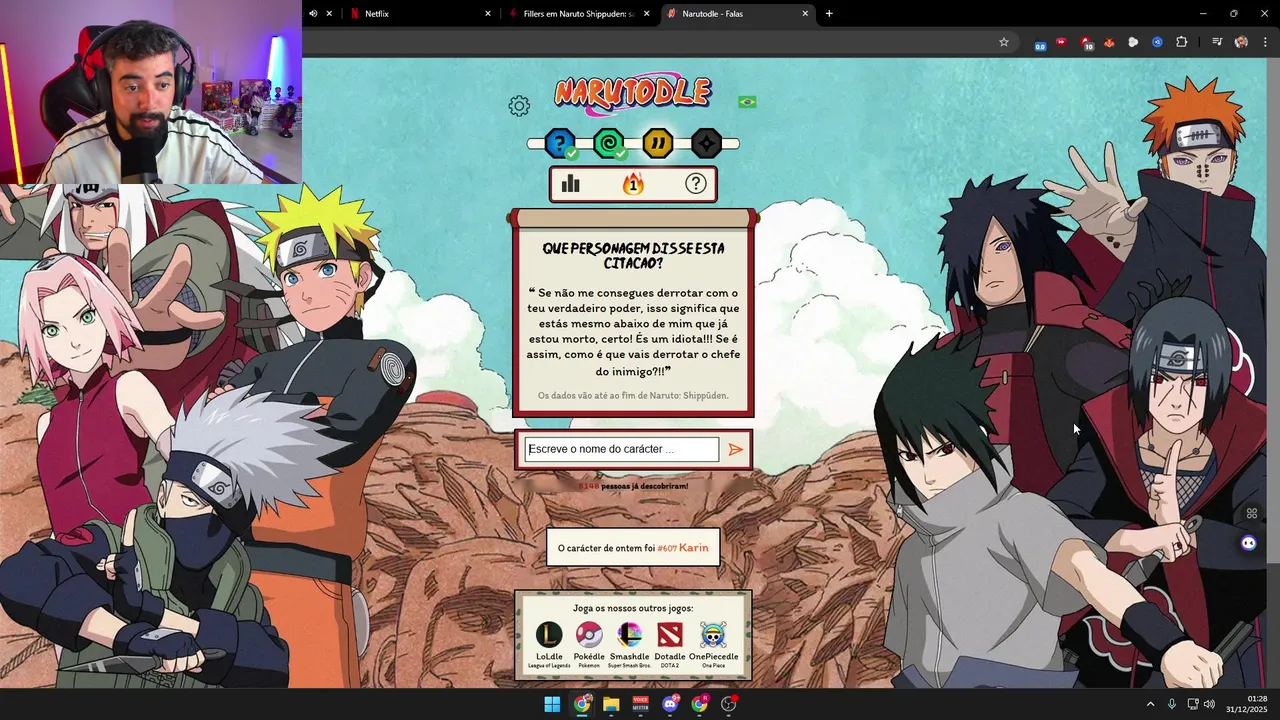Image resolution: width=1280 pixels, height=720 pixels.
Task: Change language via Brazil flag
Action: 747,102
